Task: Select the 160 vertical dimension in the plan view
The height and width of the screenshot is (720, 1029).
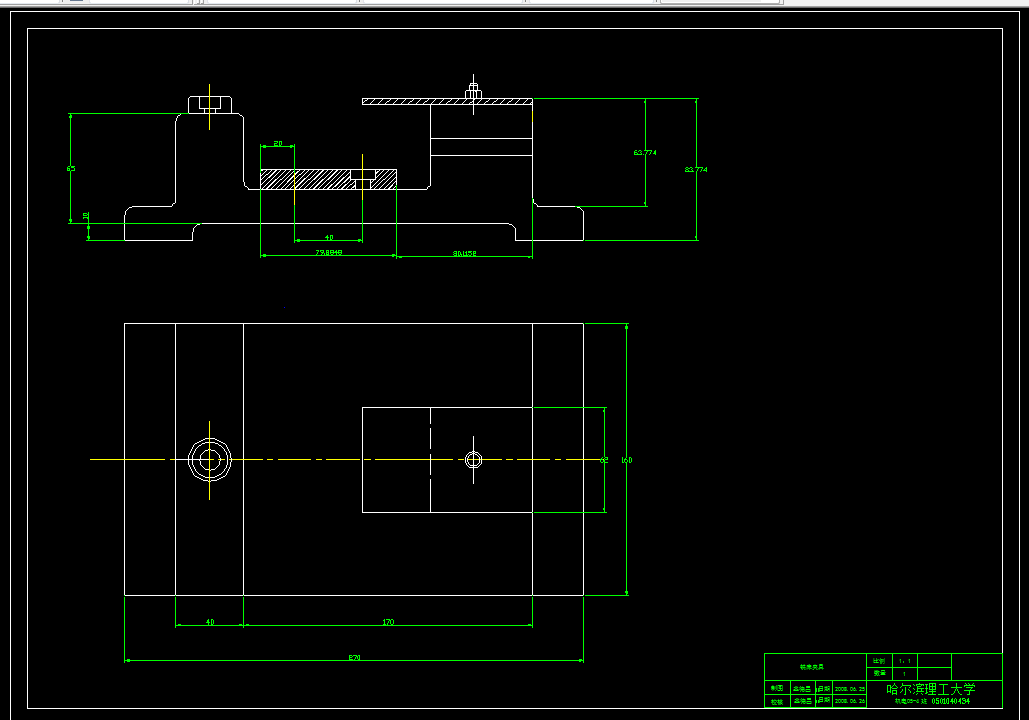Action: (x=627, y=460)
